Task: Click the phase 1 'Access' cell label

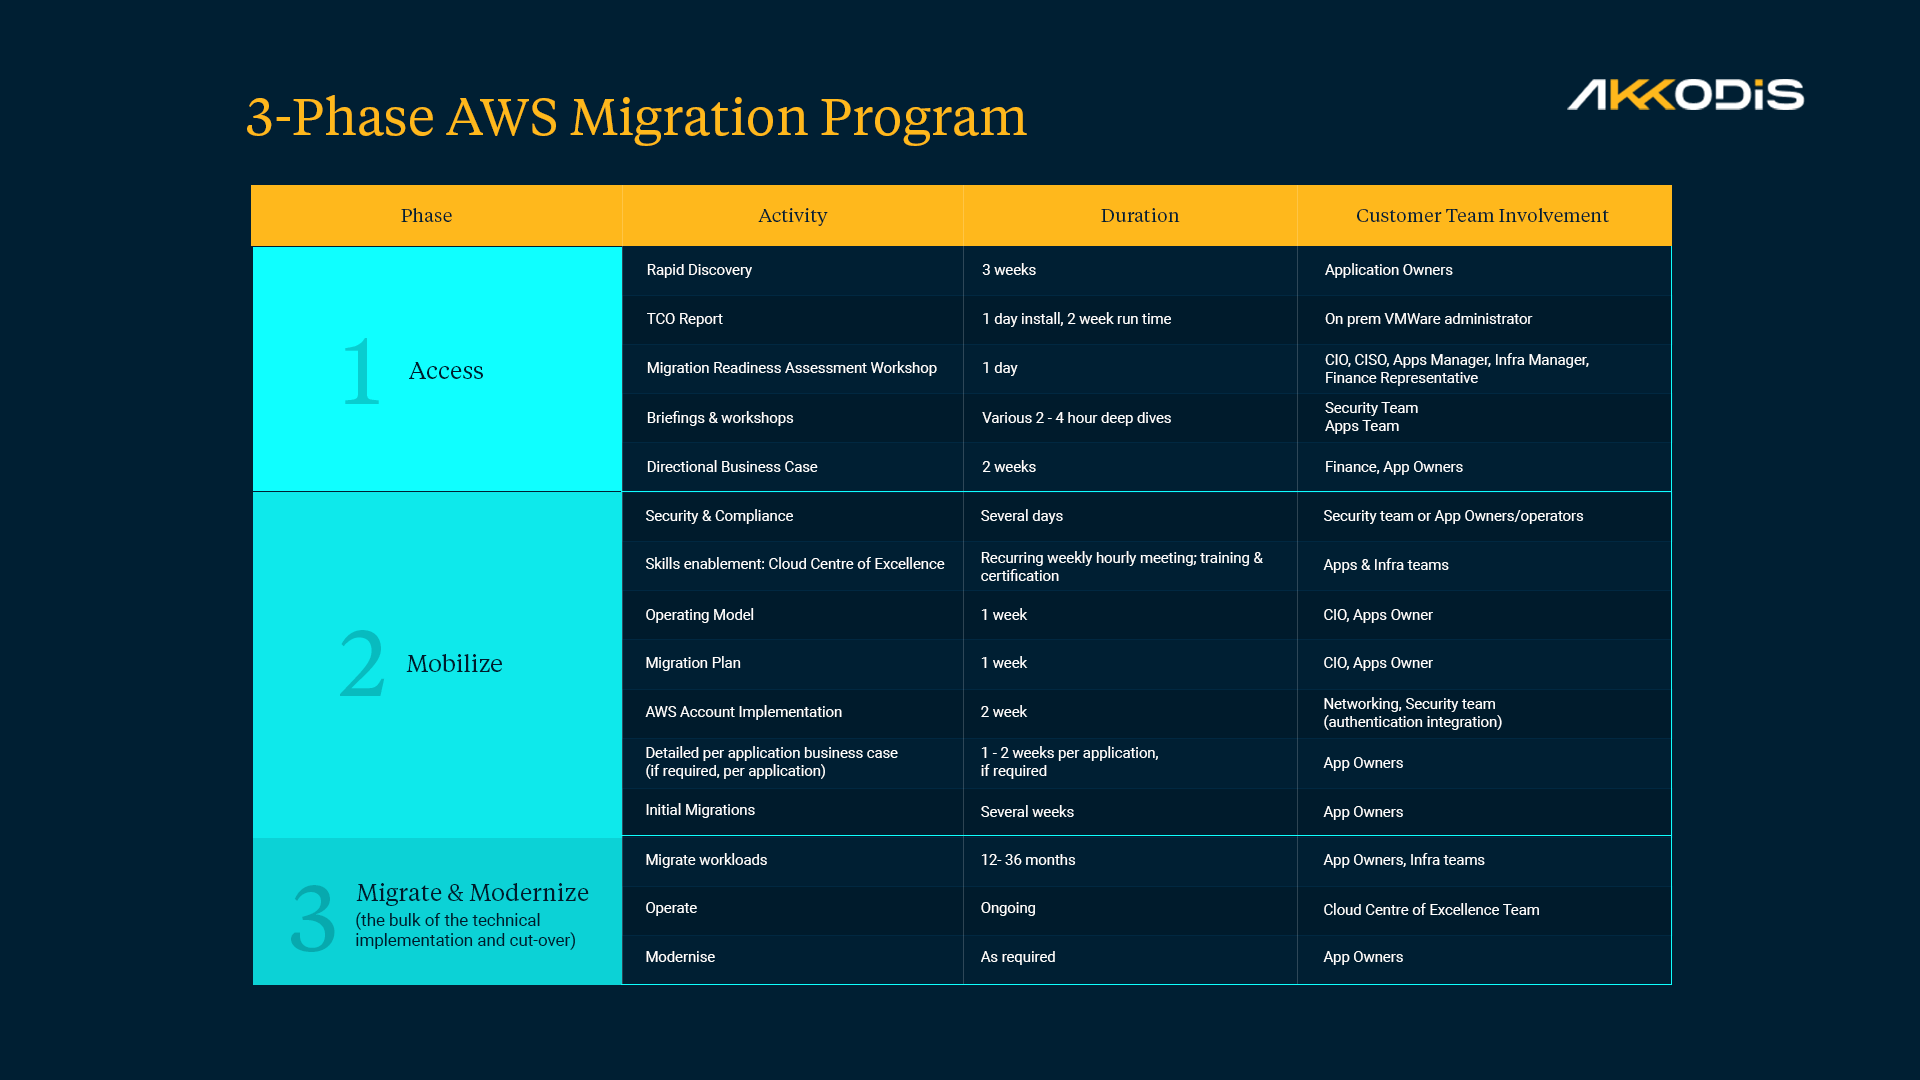Action: click(446, 370)
